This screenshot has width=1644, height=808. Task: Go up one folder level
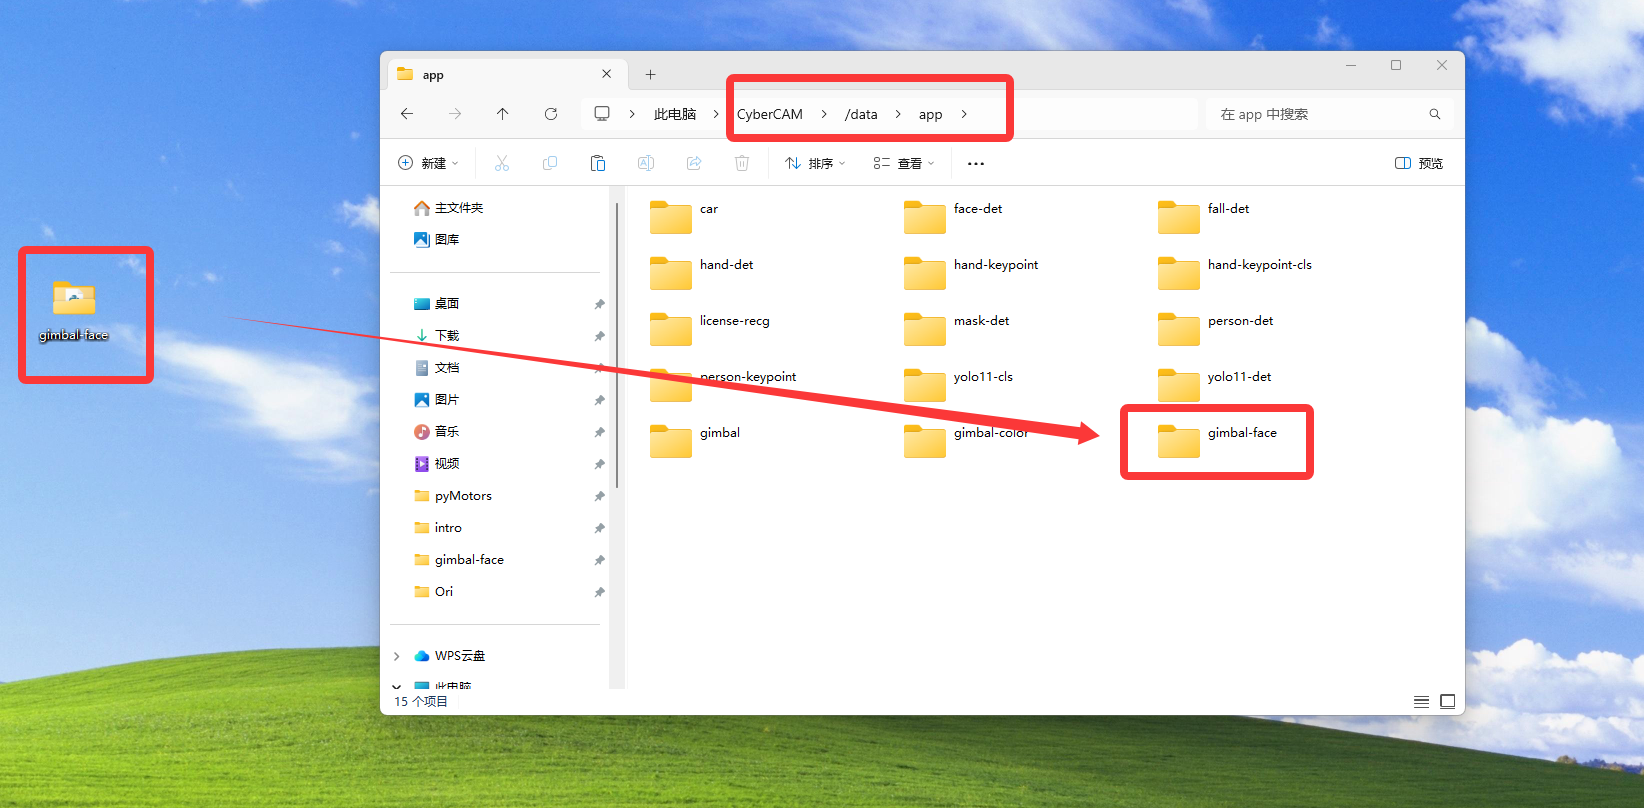pos(503,114)
